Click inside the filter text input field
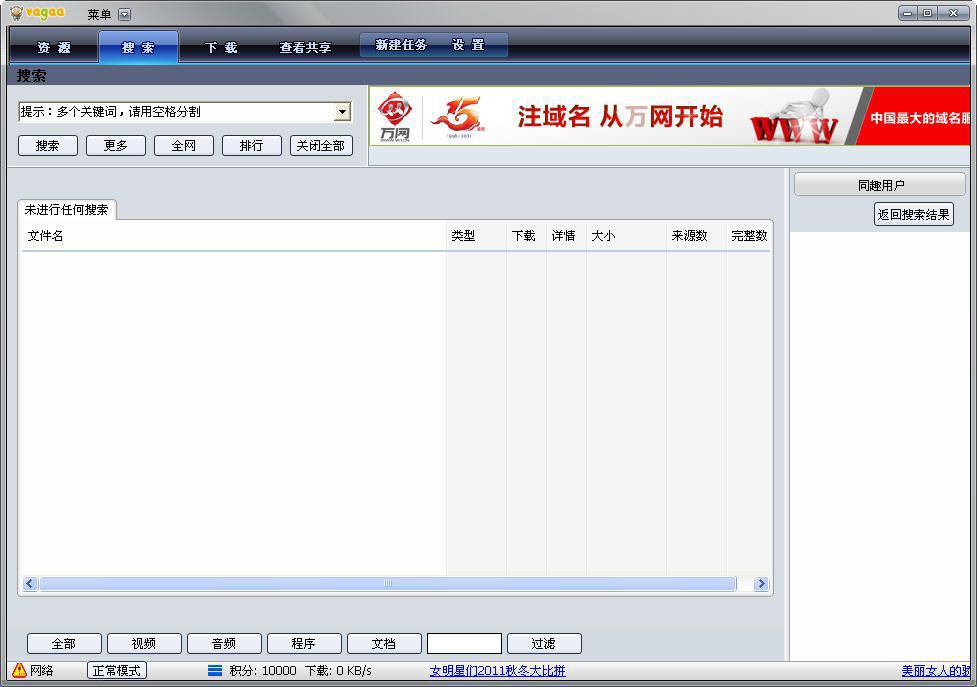Image resolution: width=977 pixels, height=687 pixels. tap(466, 643)
